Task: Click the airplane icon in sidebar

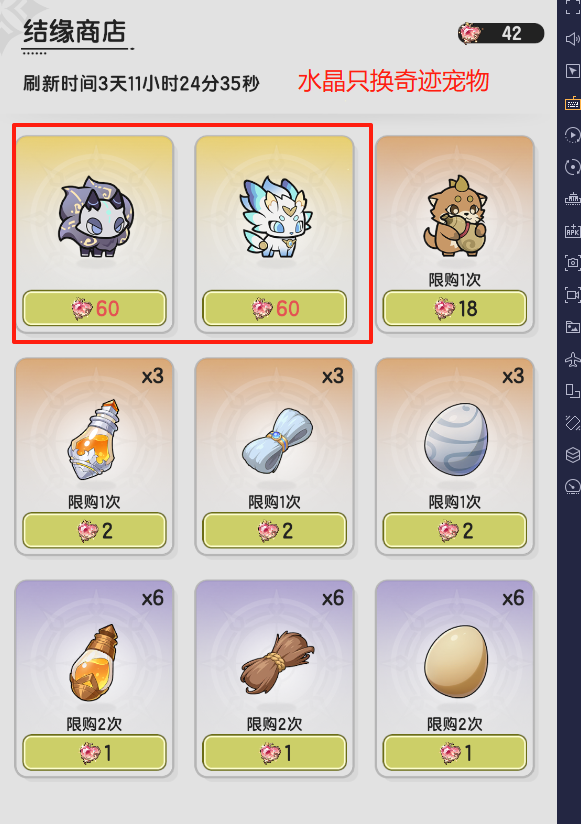Action: coord(573,359)
